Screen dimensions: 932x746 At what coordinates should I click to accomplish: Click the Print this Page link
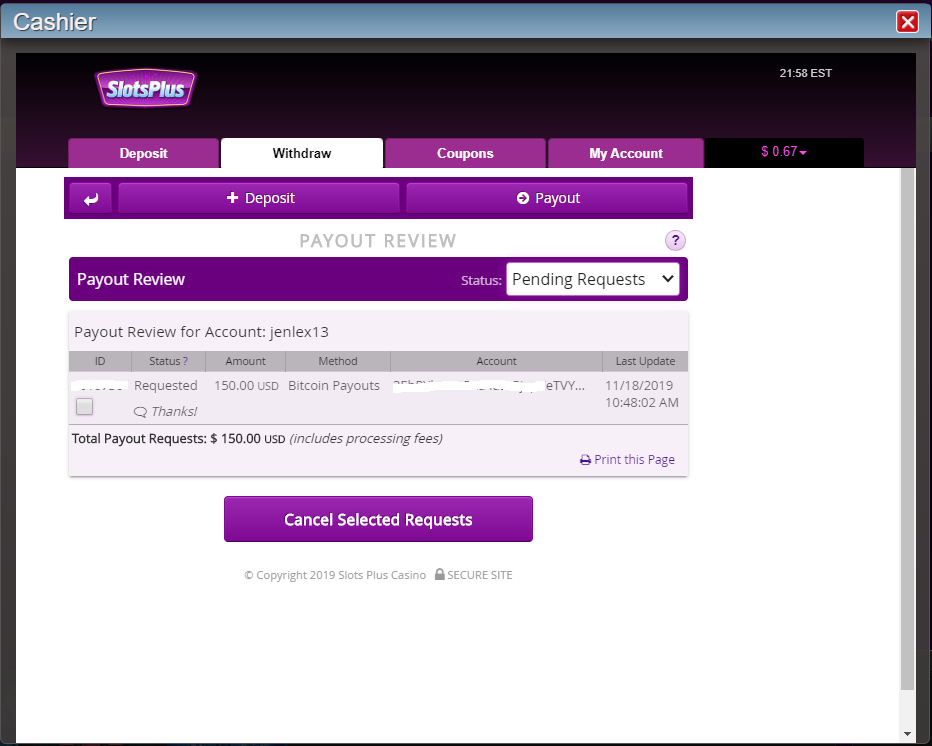627,459
